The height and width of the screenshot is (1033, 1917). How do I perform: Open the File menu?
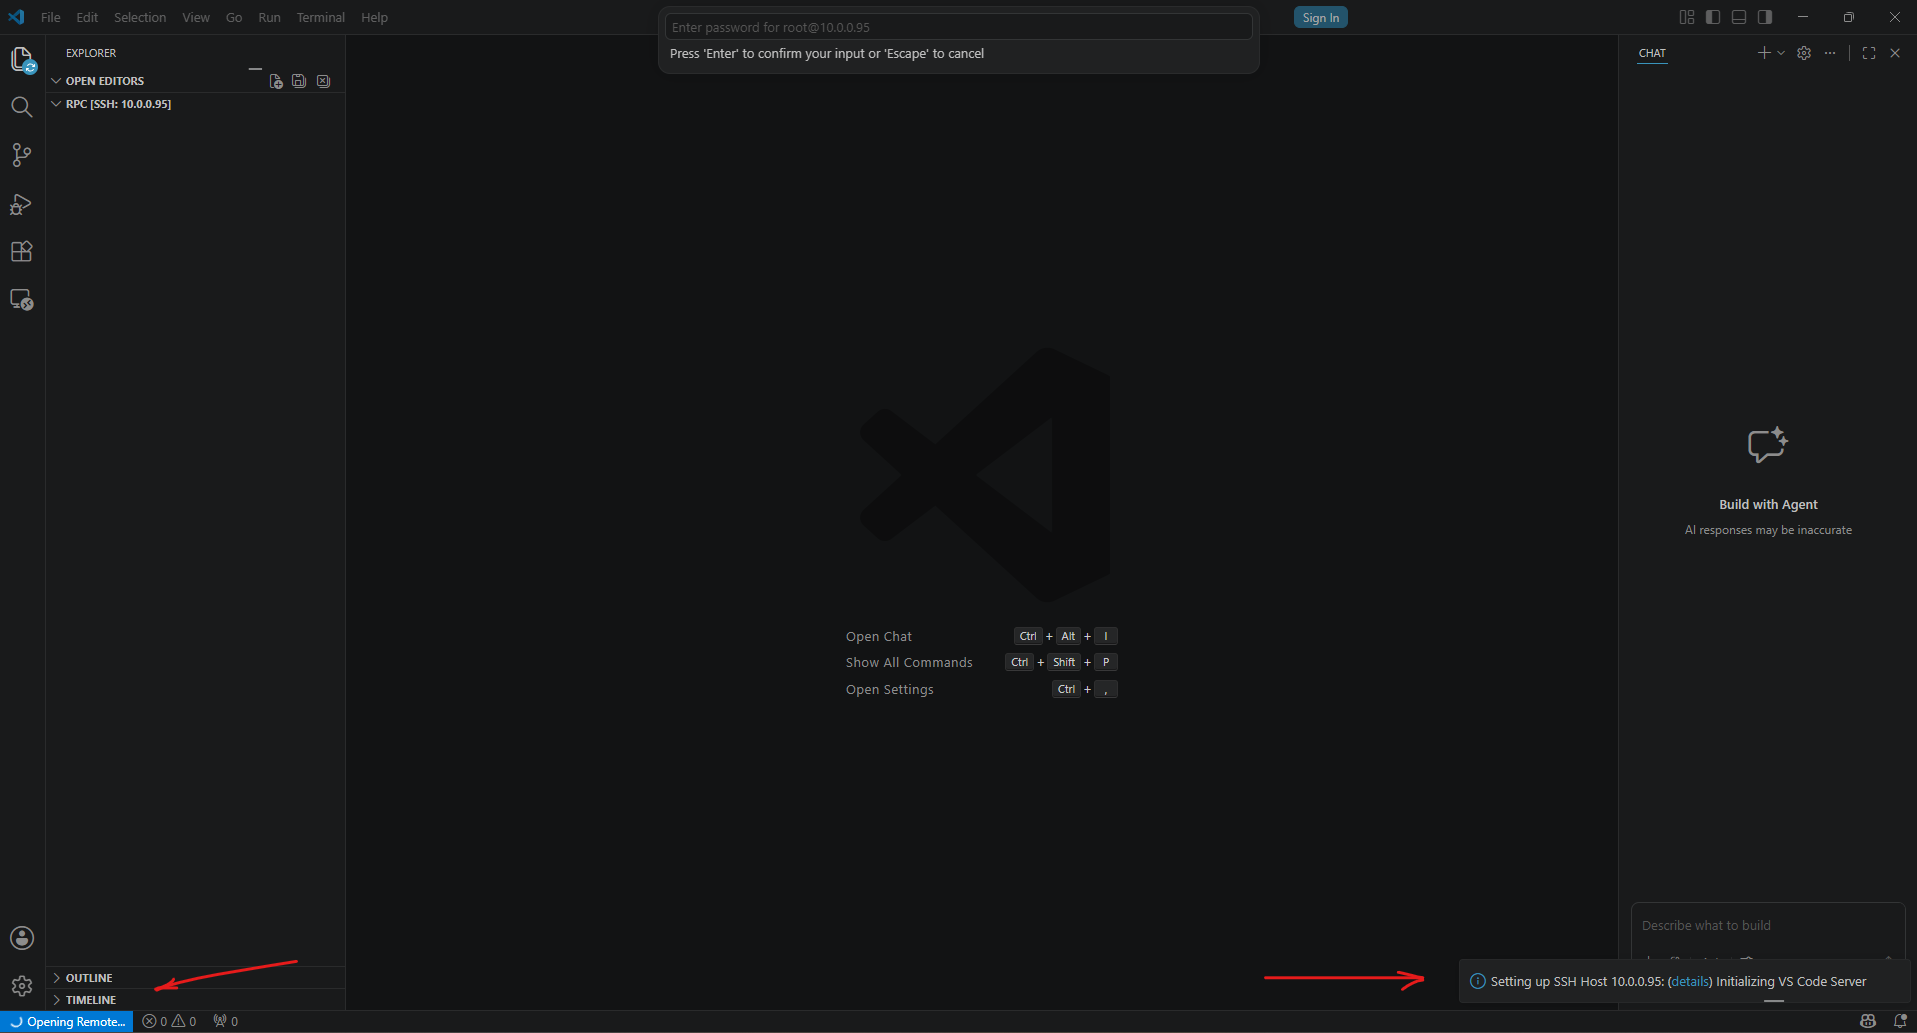[x=51, y=17]
